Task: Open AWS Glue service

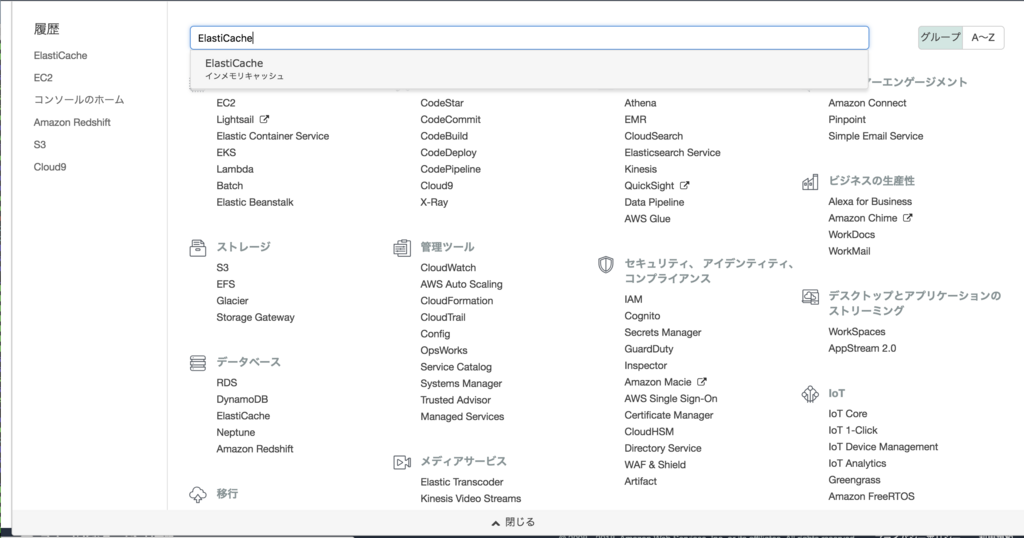Action: (x=647, y=219)
